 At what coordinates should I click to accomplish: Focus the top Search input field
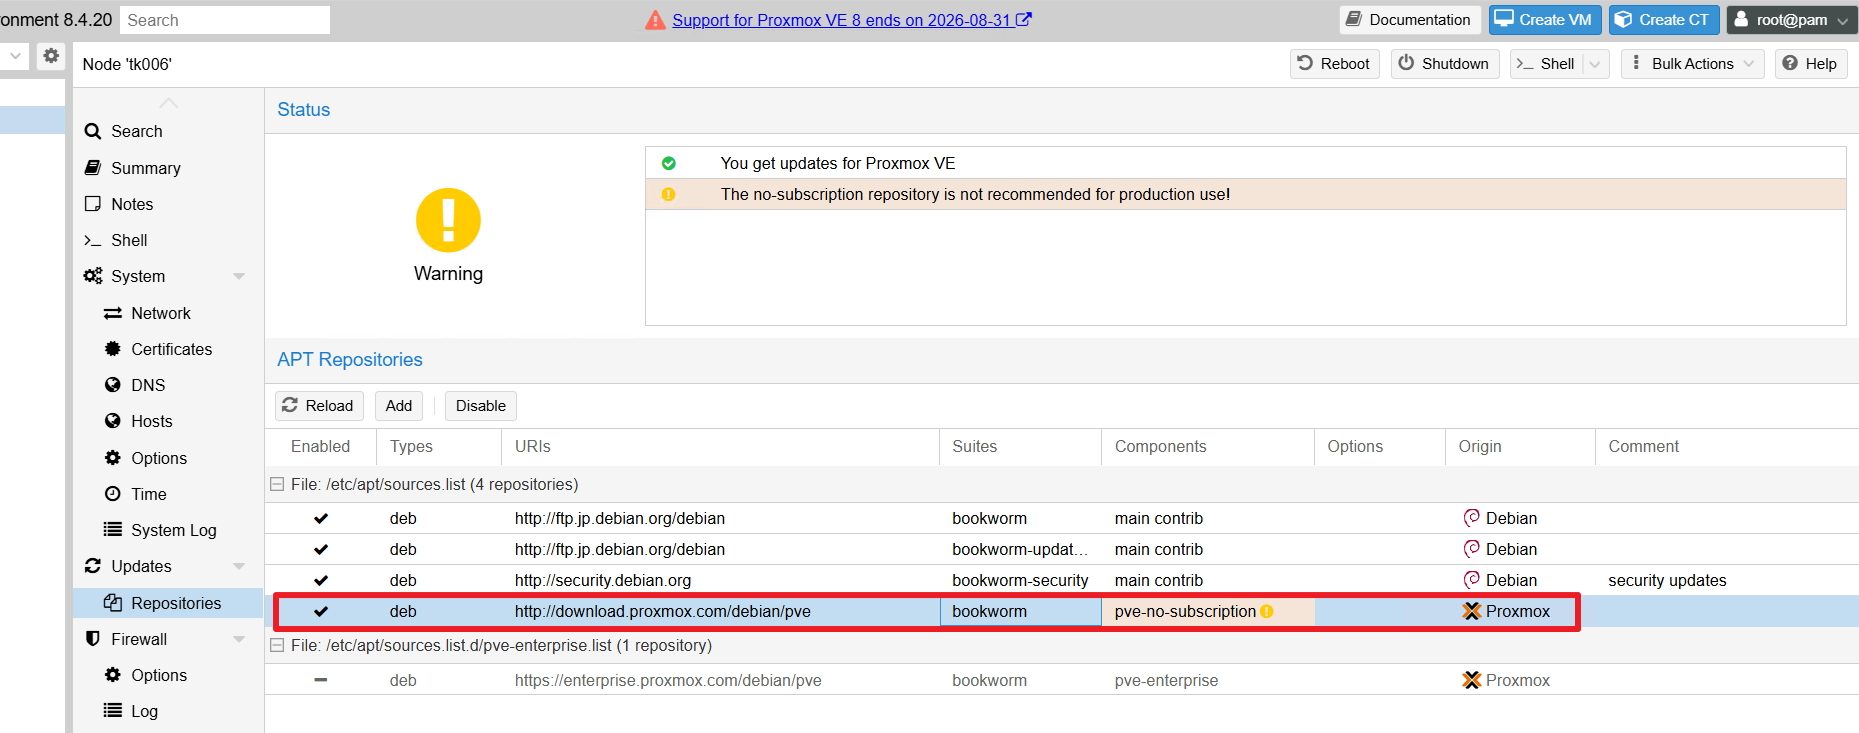(x=225, y=20)
